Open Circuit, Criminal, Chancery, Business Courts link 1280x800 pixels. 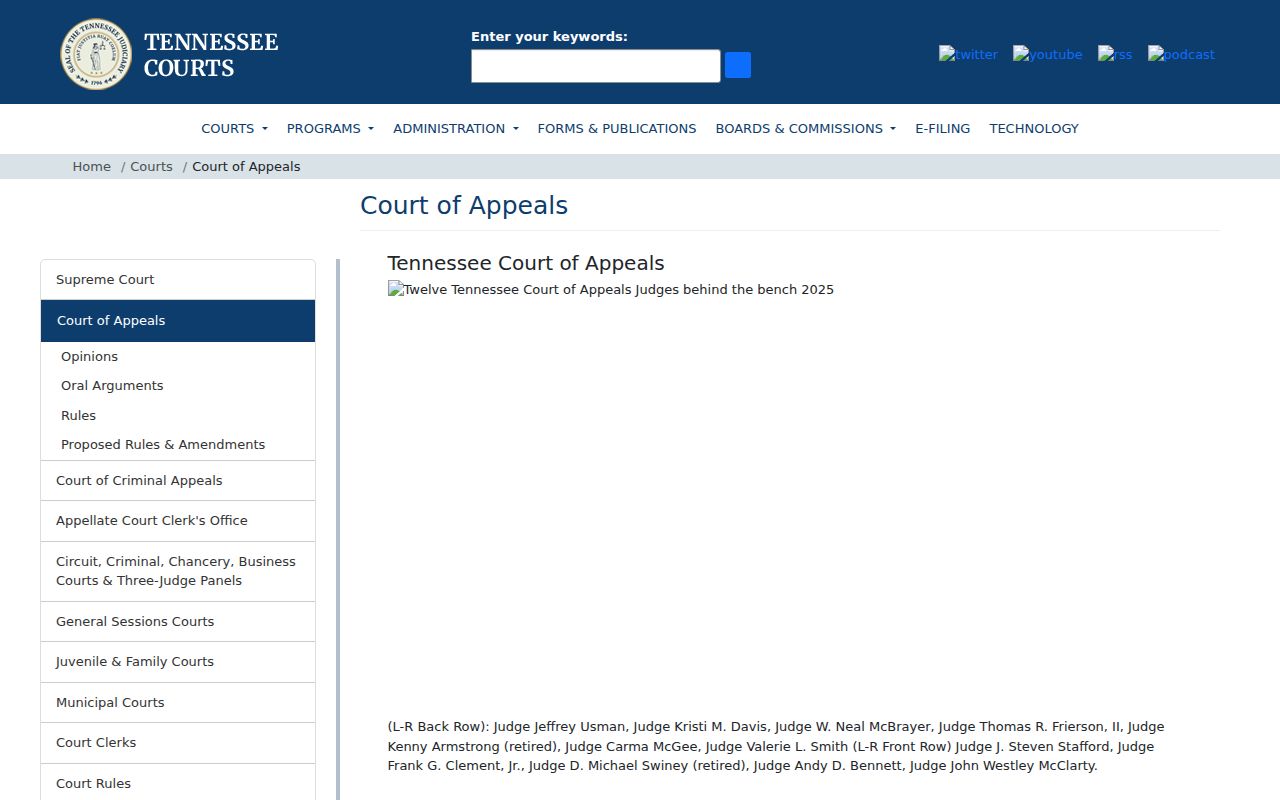pos(178,571)
